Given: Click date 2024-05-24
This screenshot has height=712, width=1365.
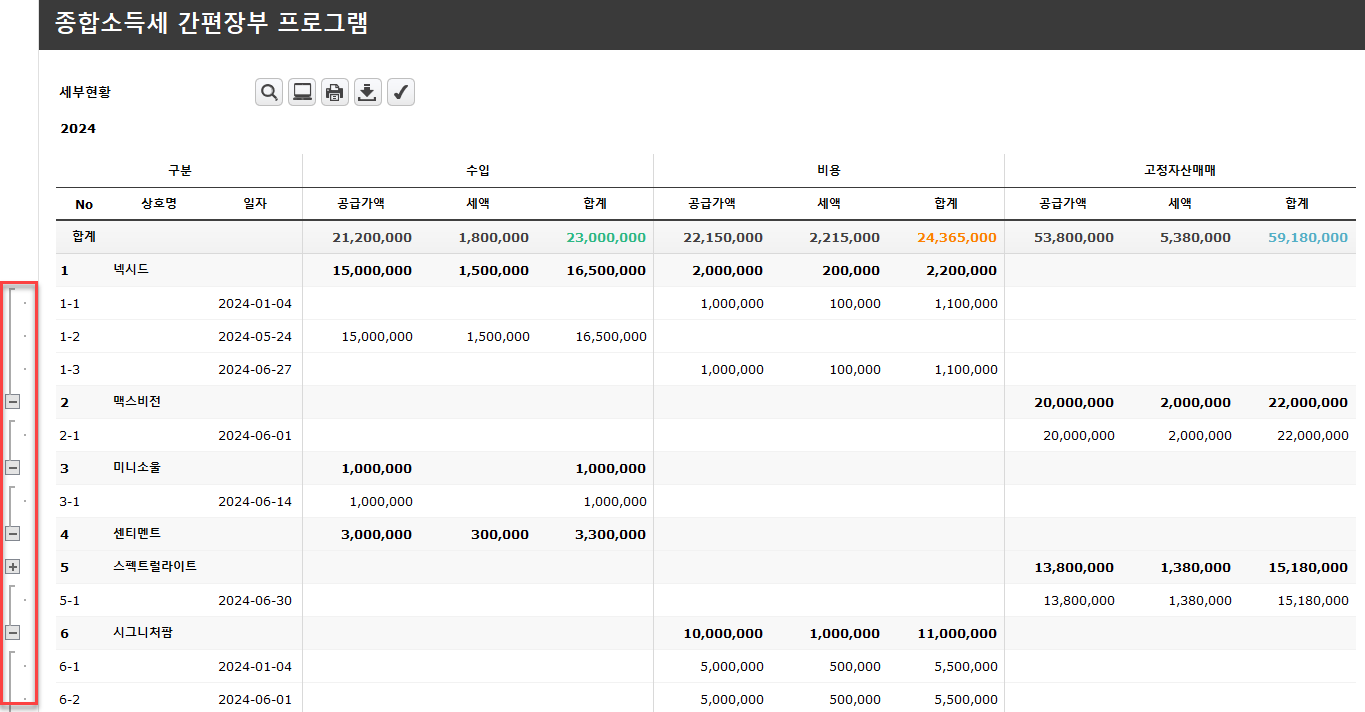Looking at the screenshot, I should 255,336.
